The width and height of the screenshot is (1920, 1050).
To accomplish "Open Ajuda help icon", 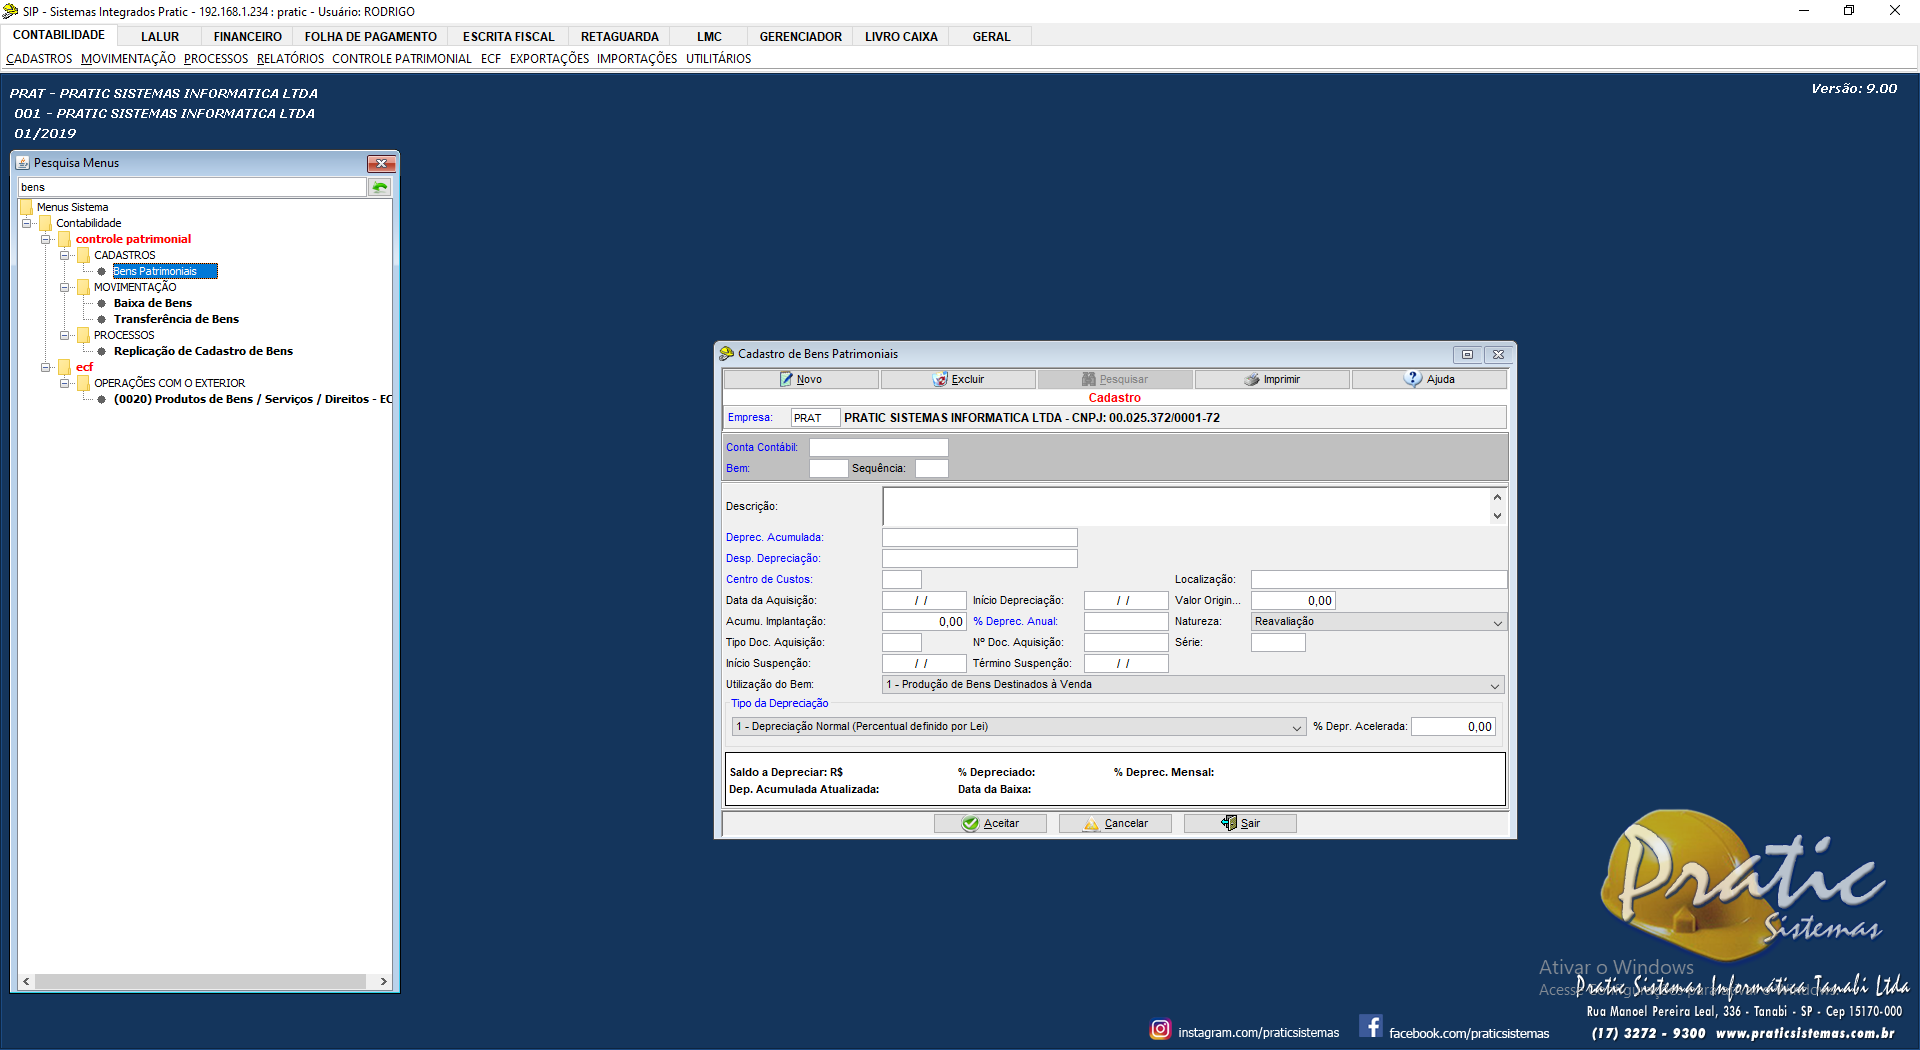I will pyautogui.click(x=1413, y=379).
